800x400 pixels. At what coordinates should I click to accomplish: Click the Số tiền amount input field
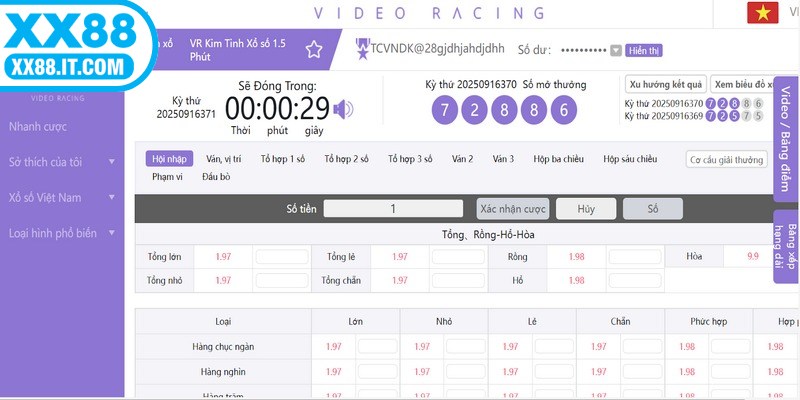(x=394, y=209)
